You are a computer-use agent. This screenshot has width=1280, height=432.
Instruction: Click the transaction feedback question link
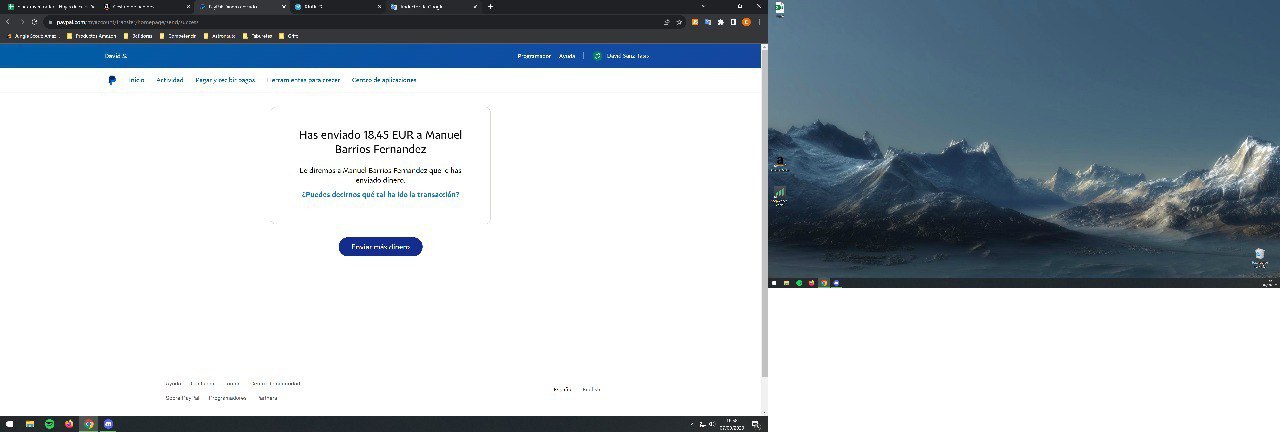(x=380, y=194)
